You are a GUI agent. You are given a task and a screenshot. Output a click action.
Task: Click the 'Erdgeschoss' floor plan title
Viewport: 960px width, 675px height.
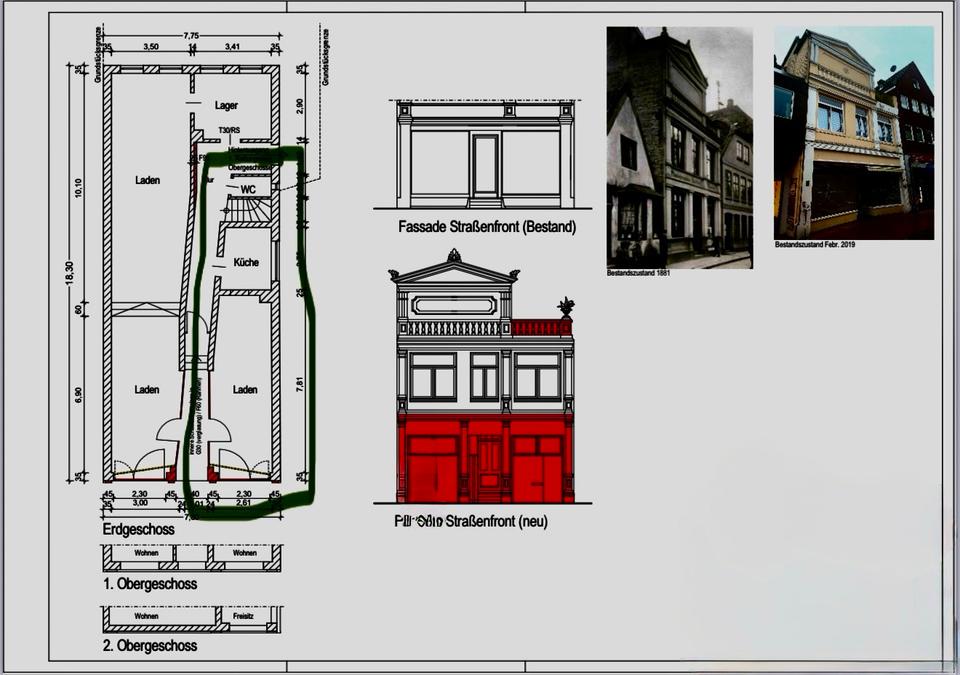click(x=138, y=529)
